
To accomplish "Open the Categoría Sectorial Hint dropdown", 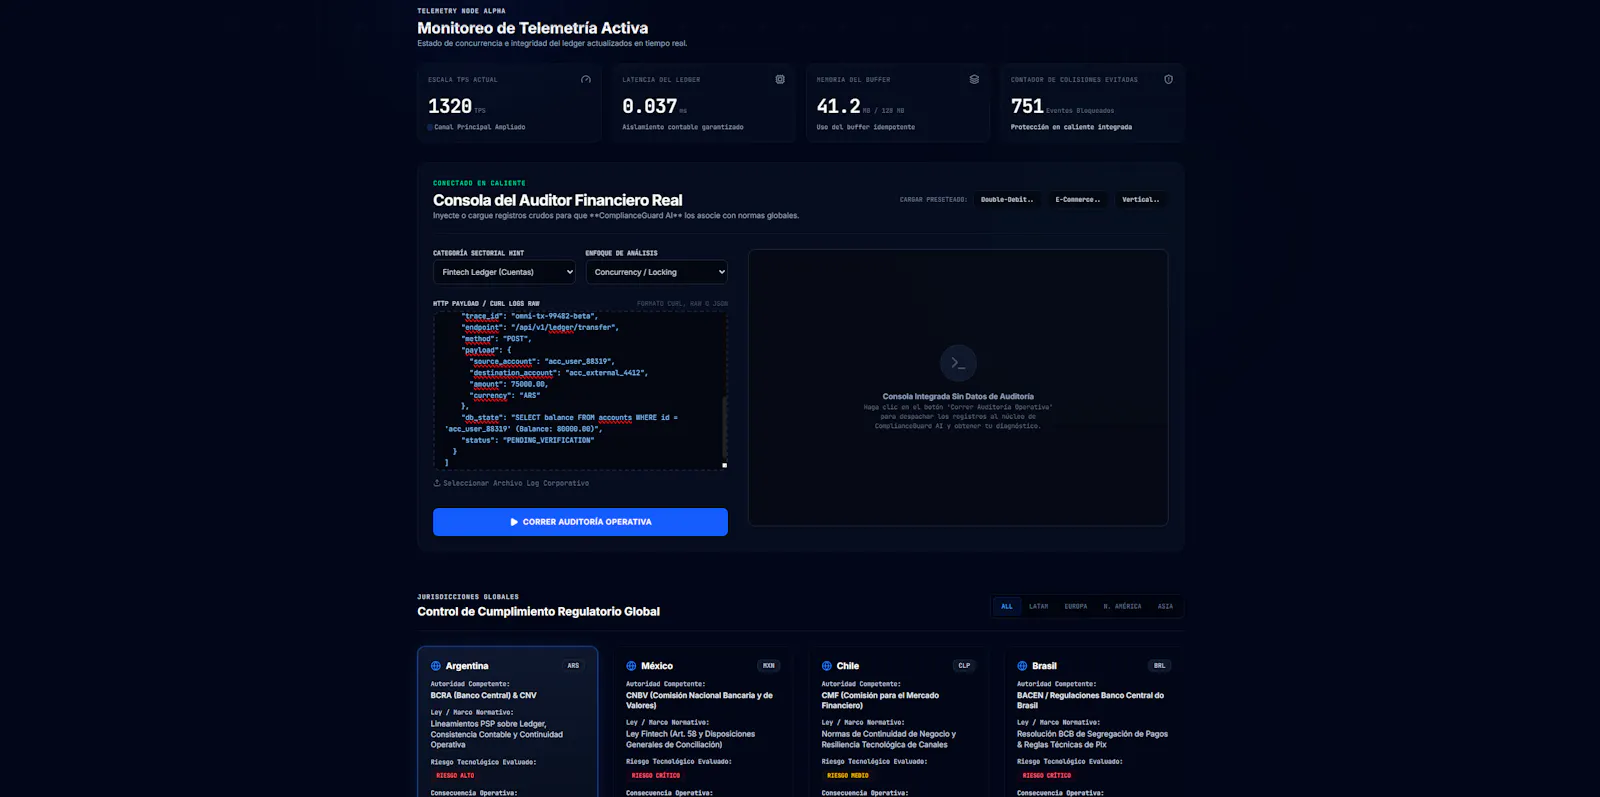I will (505, 272).
